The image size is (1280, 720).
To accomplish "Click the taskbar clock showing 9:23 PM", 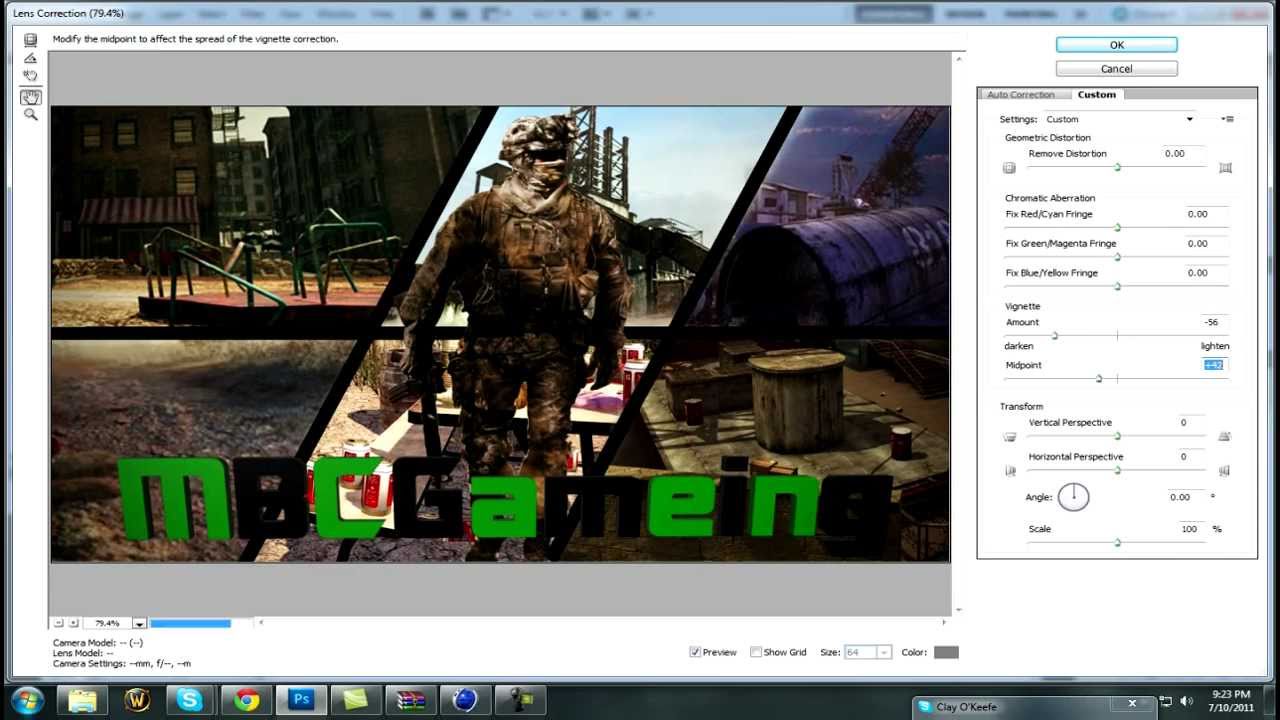I will [x=1230, y=700].
